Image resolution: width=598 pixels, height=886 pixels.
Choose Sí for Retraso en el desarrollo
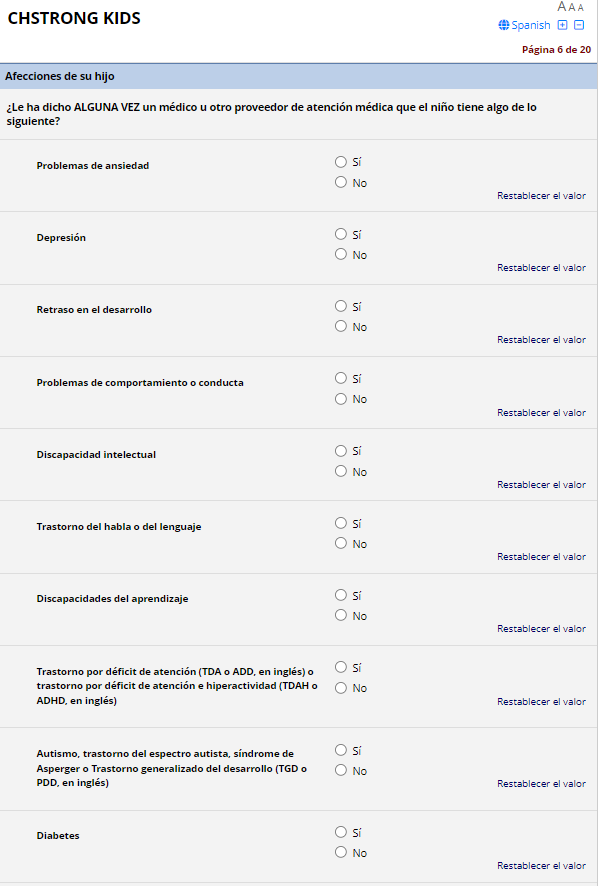tap(340, 306)
